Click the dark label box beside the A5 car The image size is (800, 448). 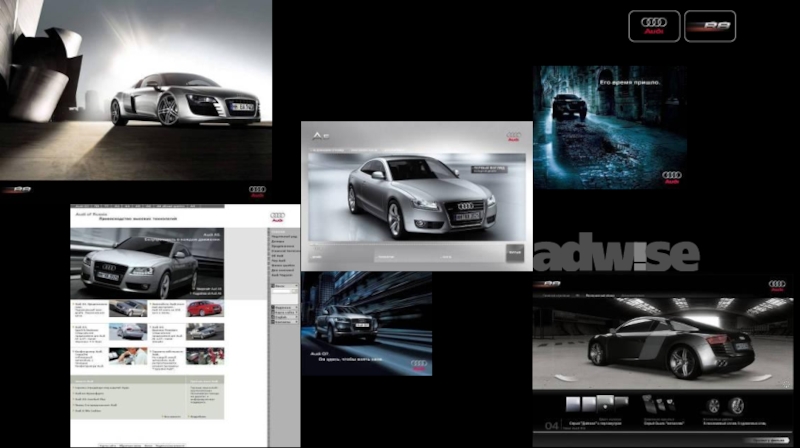point(489,169)
